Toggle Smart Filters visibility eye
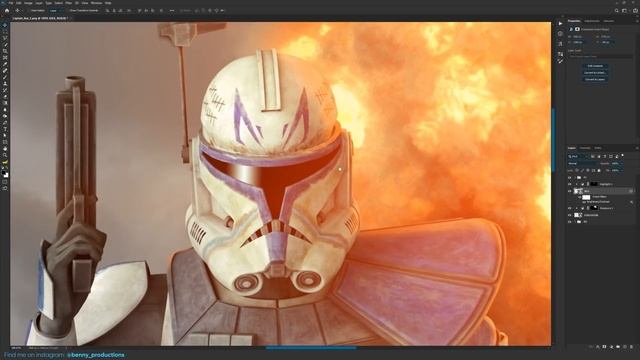The image size is (640, 360). click(580, 197)
